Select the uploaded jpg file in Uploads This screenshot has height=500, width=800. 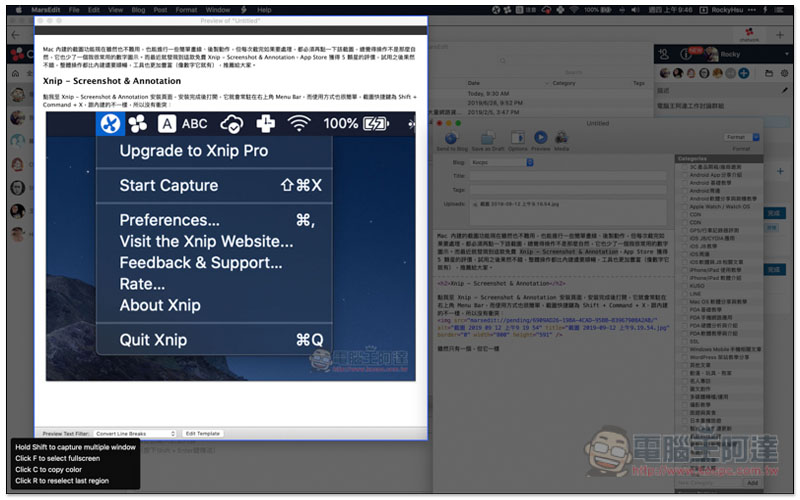(x=515, y=204)
